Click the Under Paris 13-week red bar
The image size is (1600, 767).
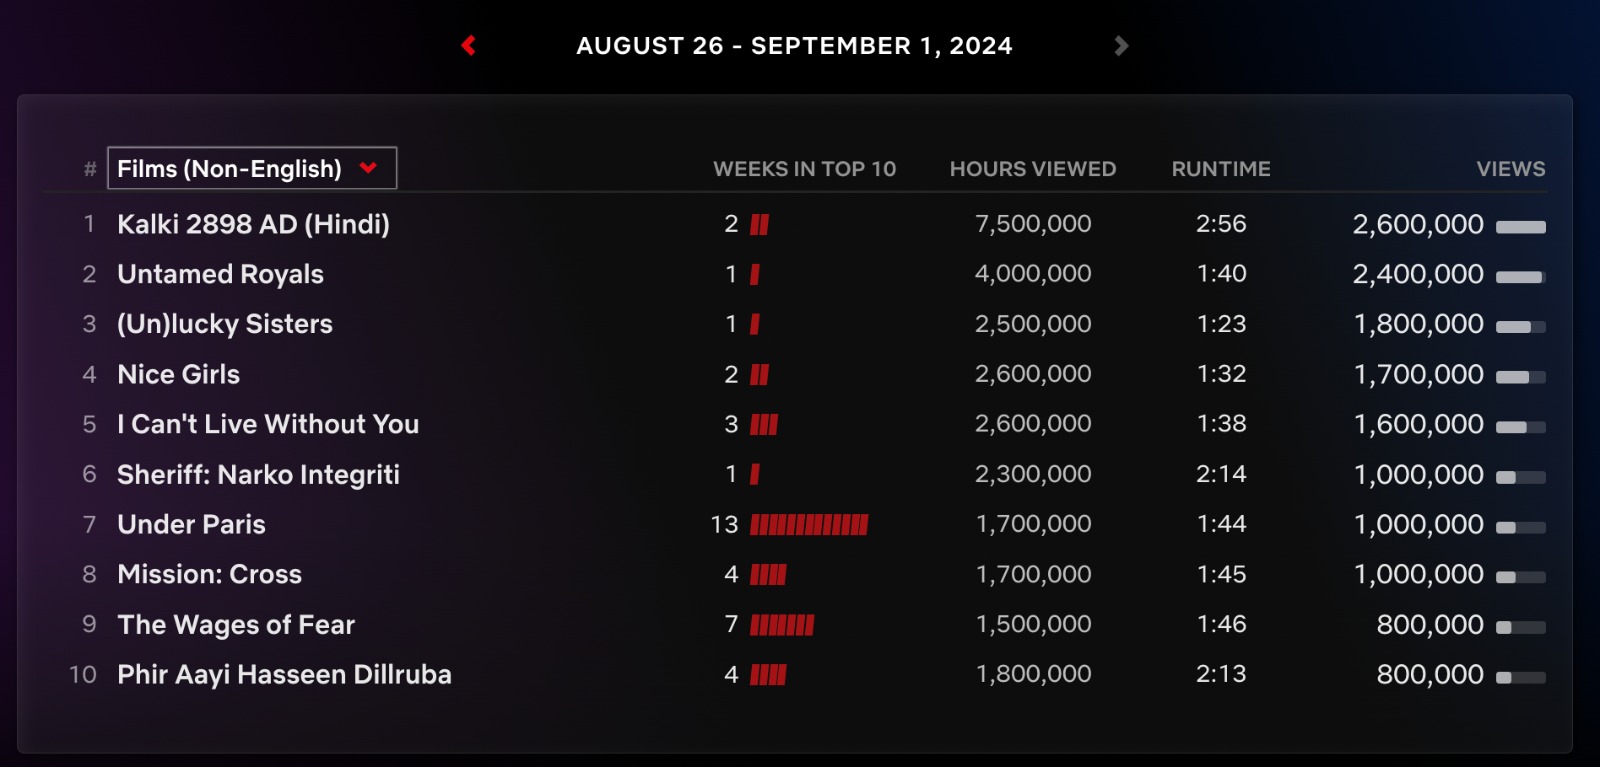(809, 525)
